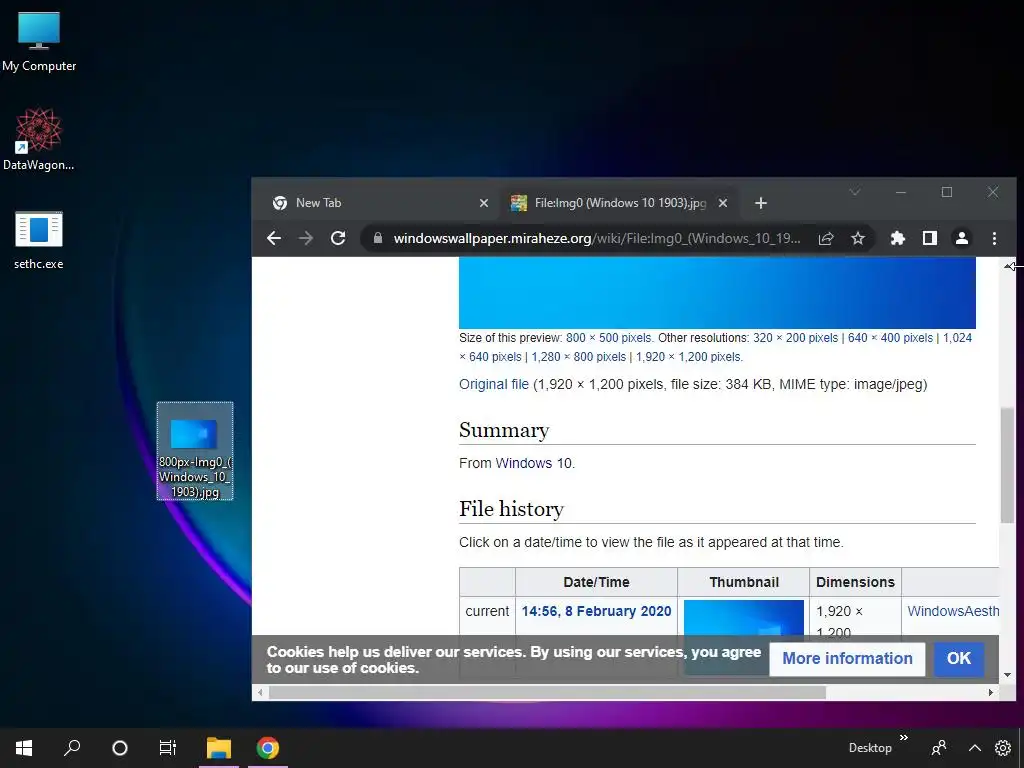Select the sethc.exe desktop icon
1024x768 pixels.
(x=39, y=240)
